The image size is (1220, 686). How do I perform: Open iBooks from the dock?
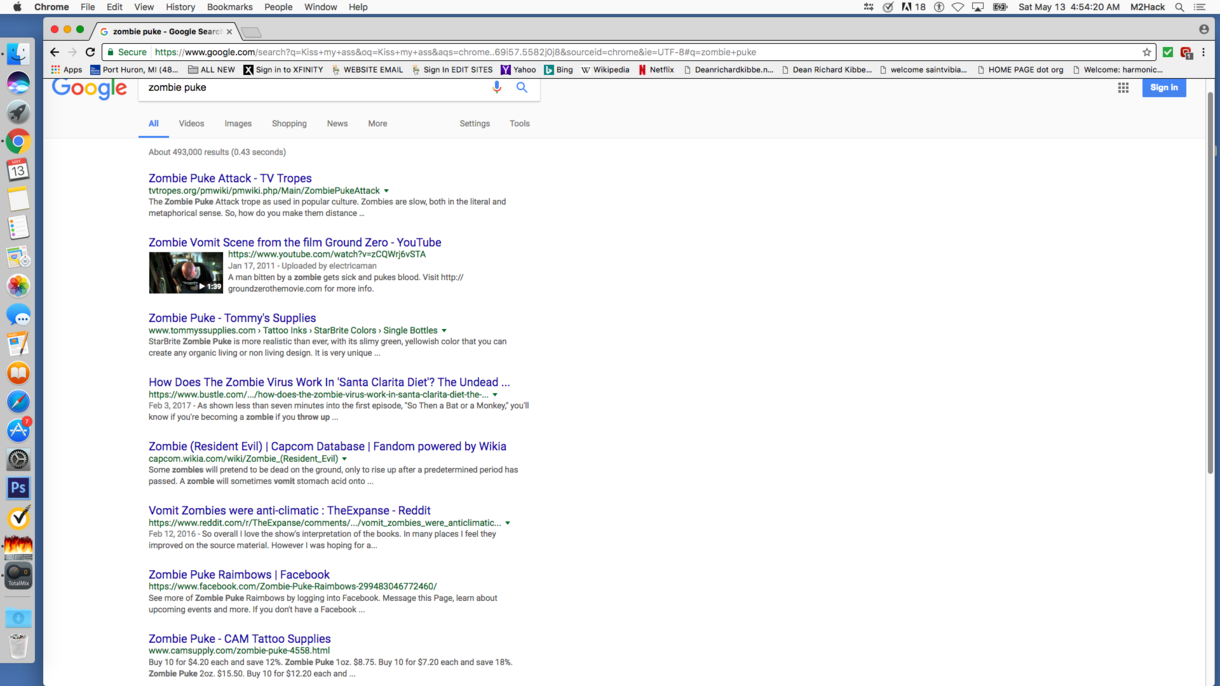click(x=18, y=373)
